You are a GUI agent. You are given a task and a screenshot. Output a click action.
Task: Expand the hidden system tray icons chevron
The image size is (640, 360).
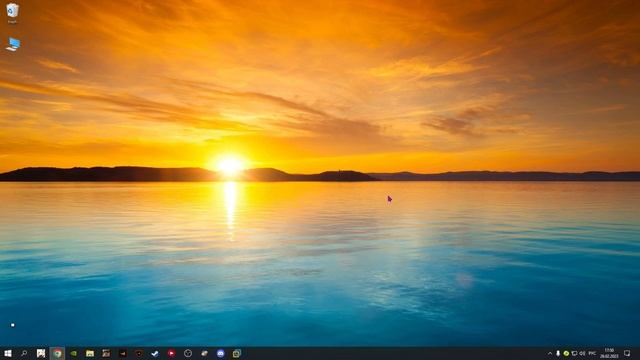(550, 353)
